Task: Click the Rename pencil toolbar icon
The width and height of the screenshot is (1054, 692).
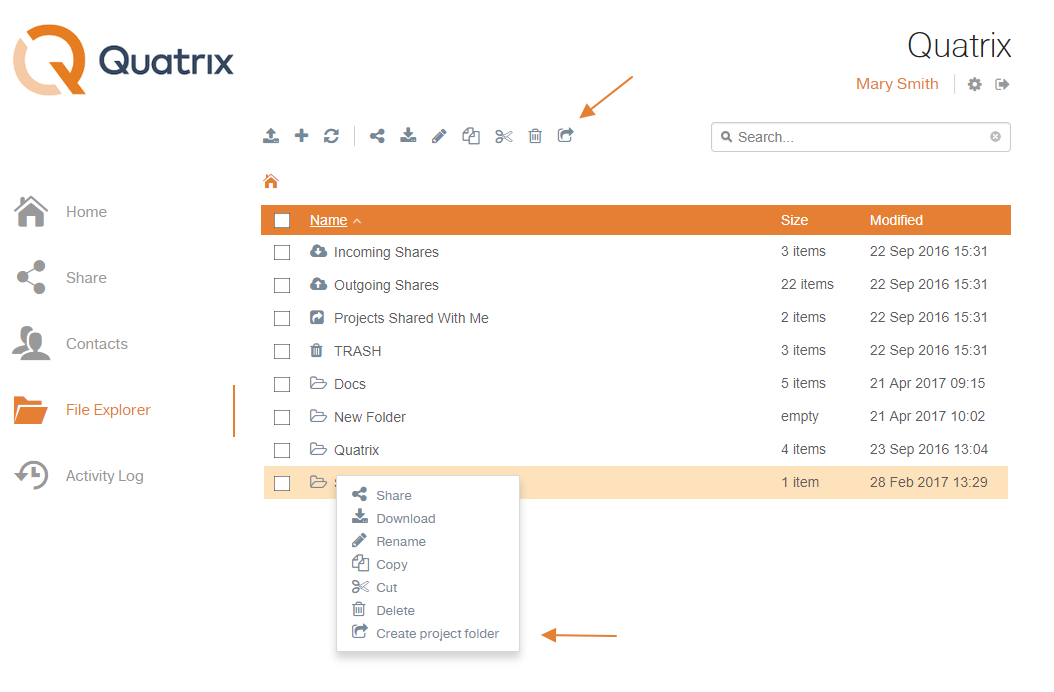Action: 439,137
